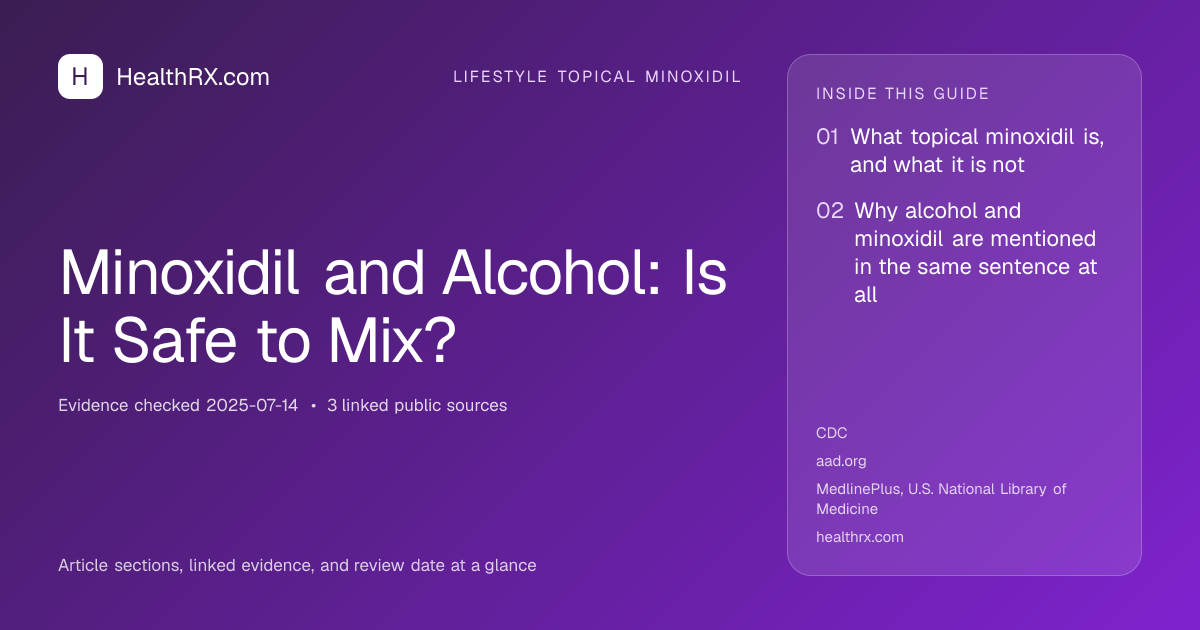The width and height of the screenshot is (1200, 630).
Task: Click 'Evidence checked 2025-07-14' date text
Action: tap(178, 406)
